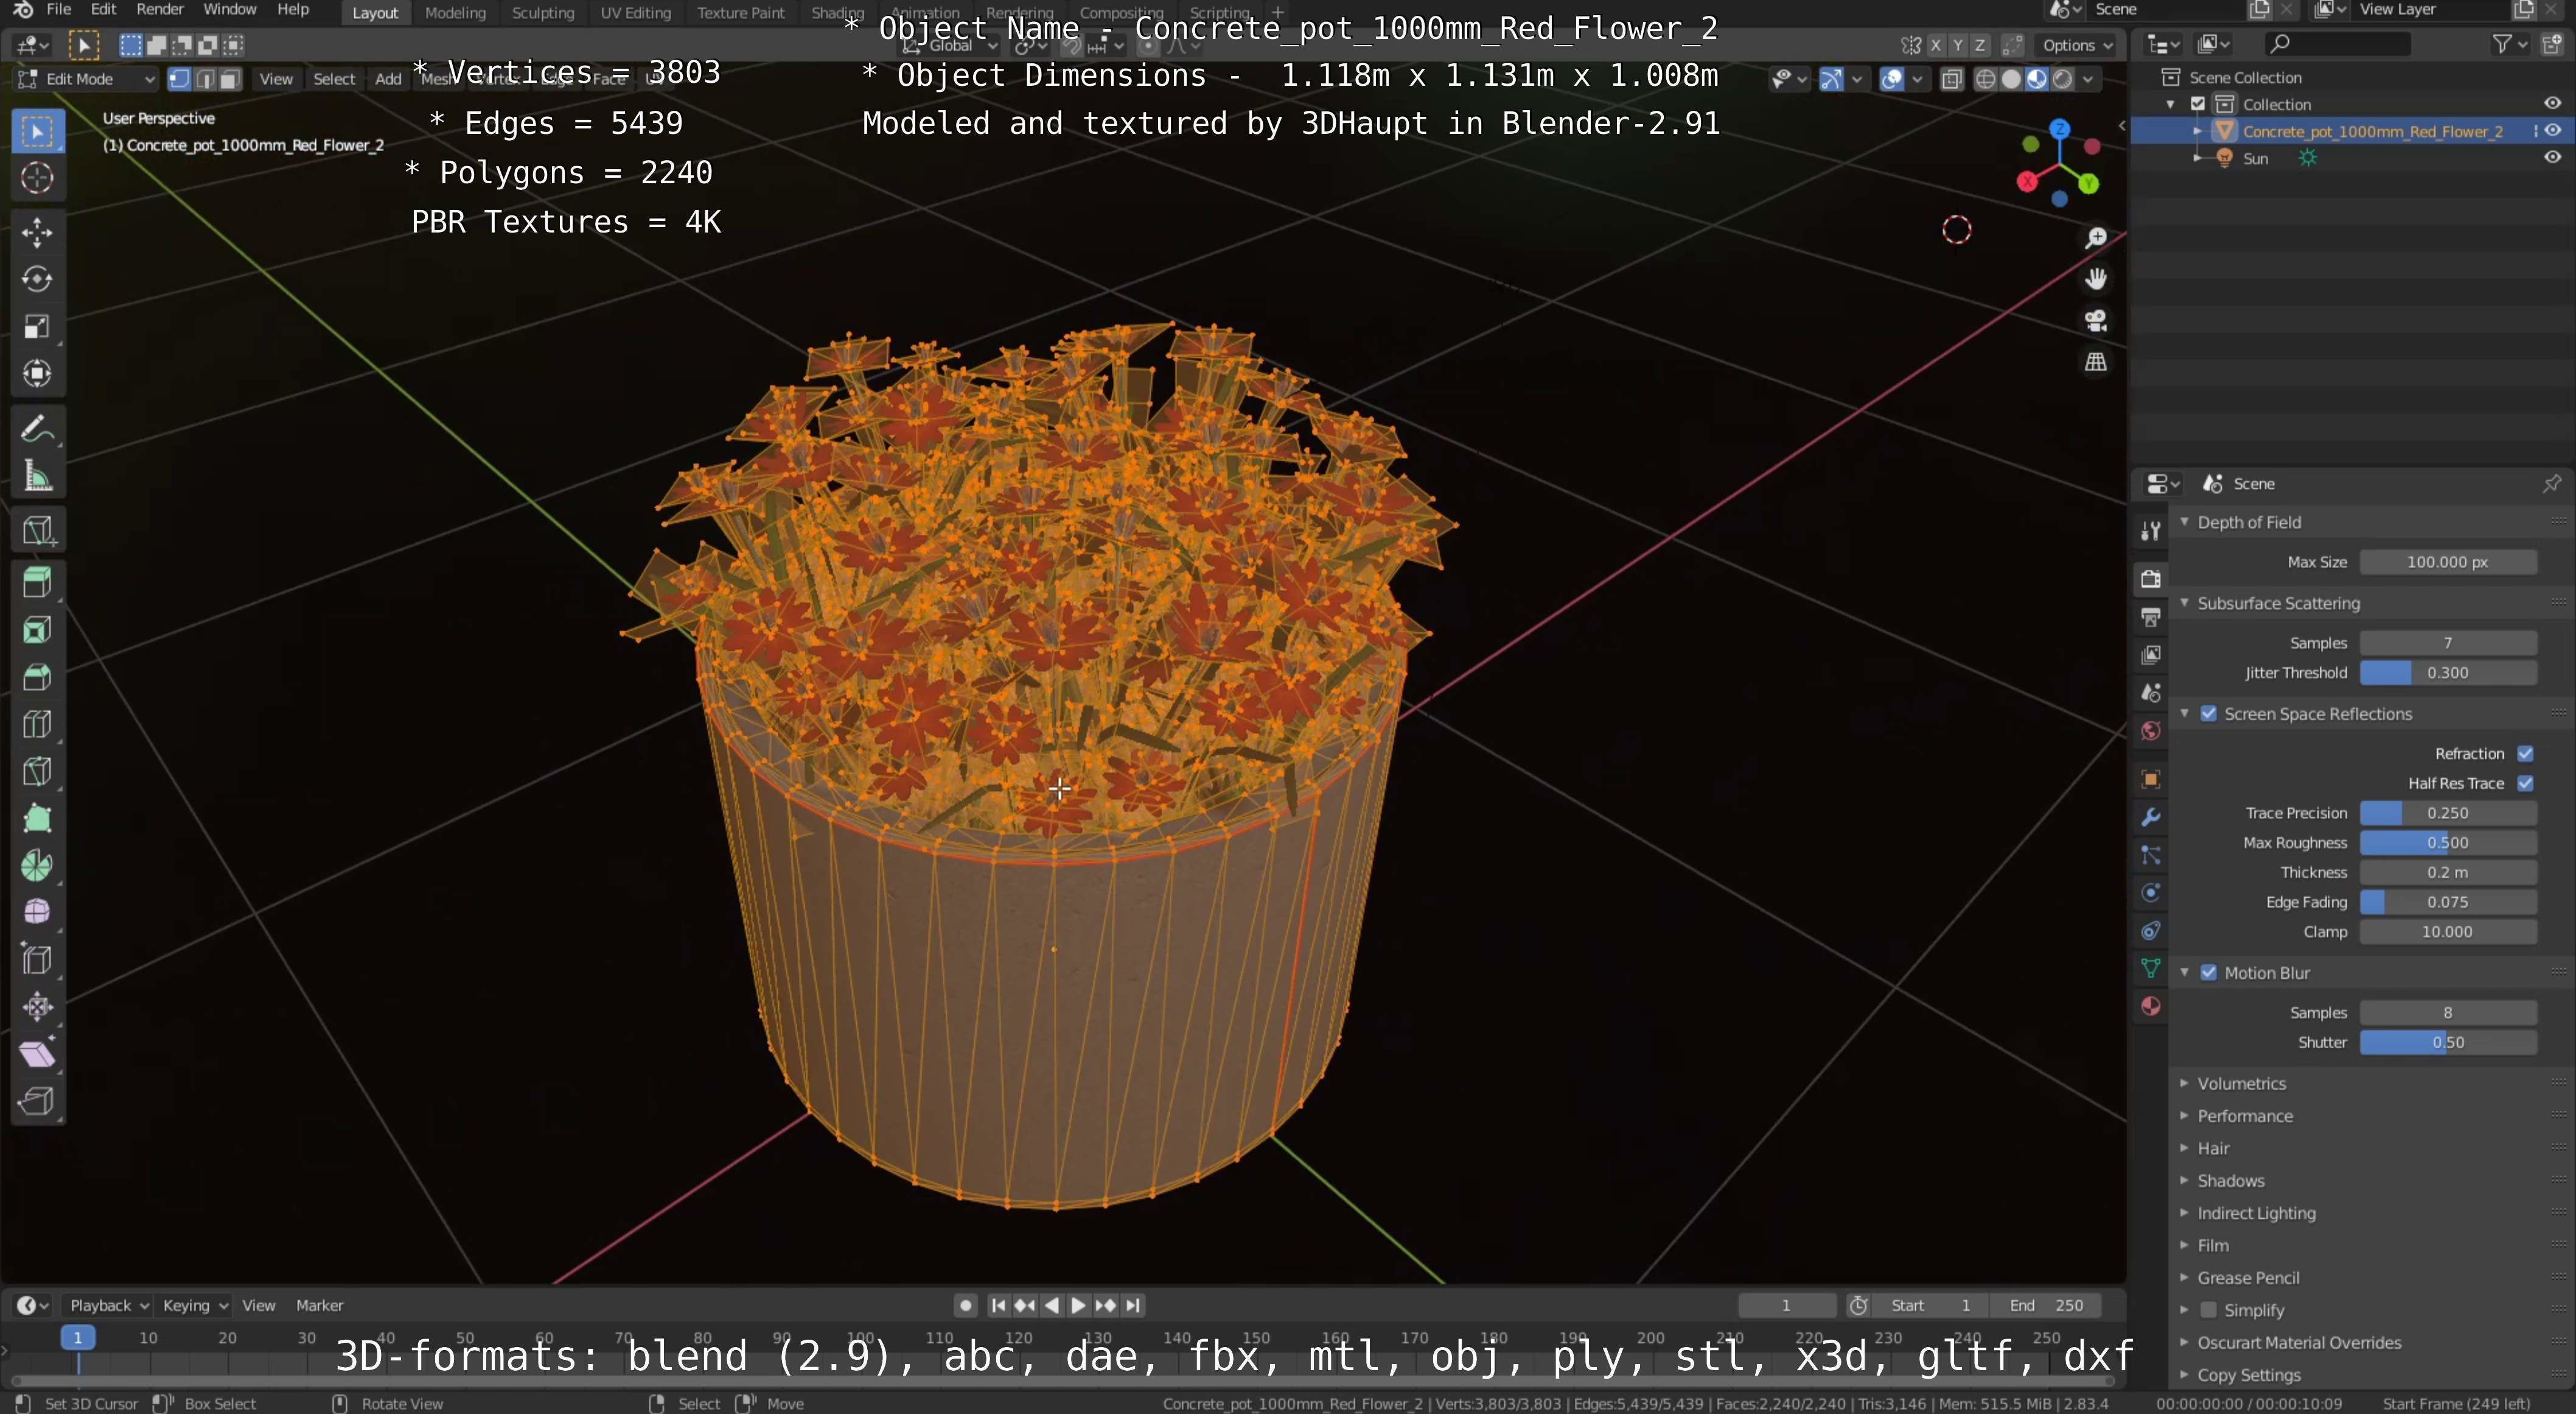Toggle camera view icon in viewport
The width and height of the screenshot is (2576, 1414).
coord(2096,321)
